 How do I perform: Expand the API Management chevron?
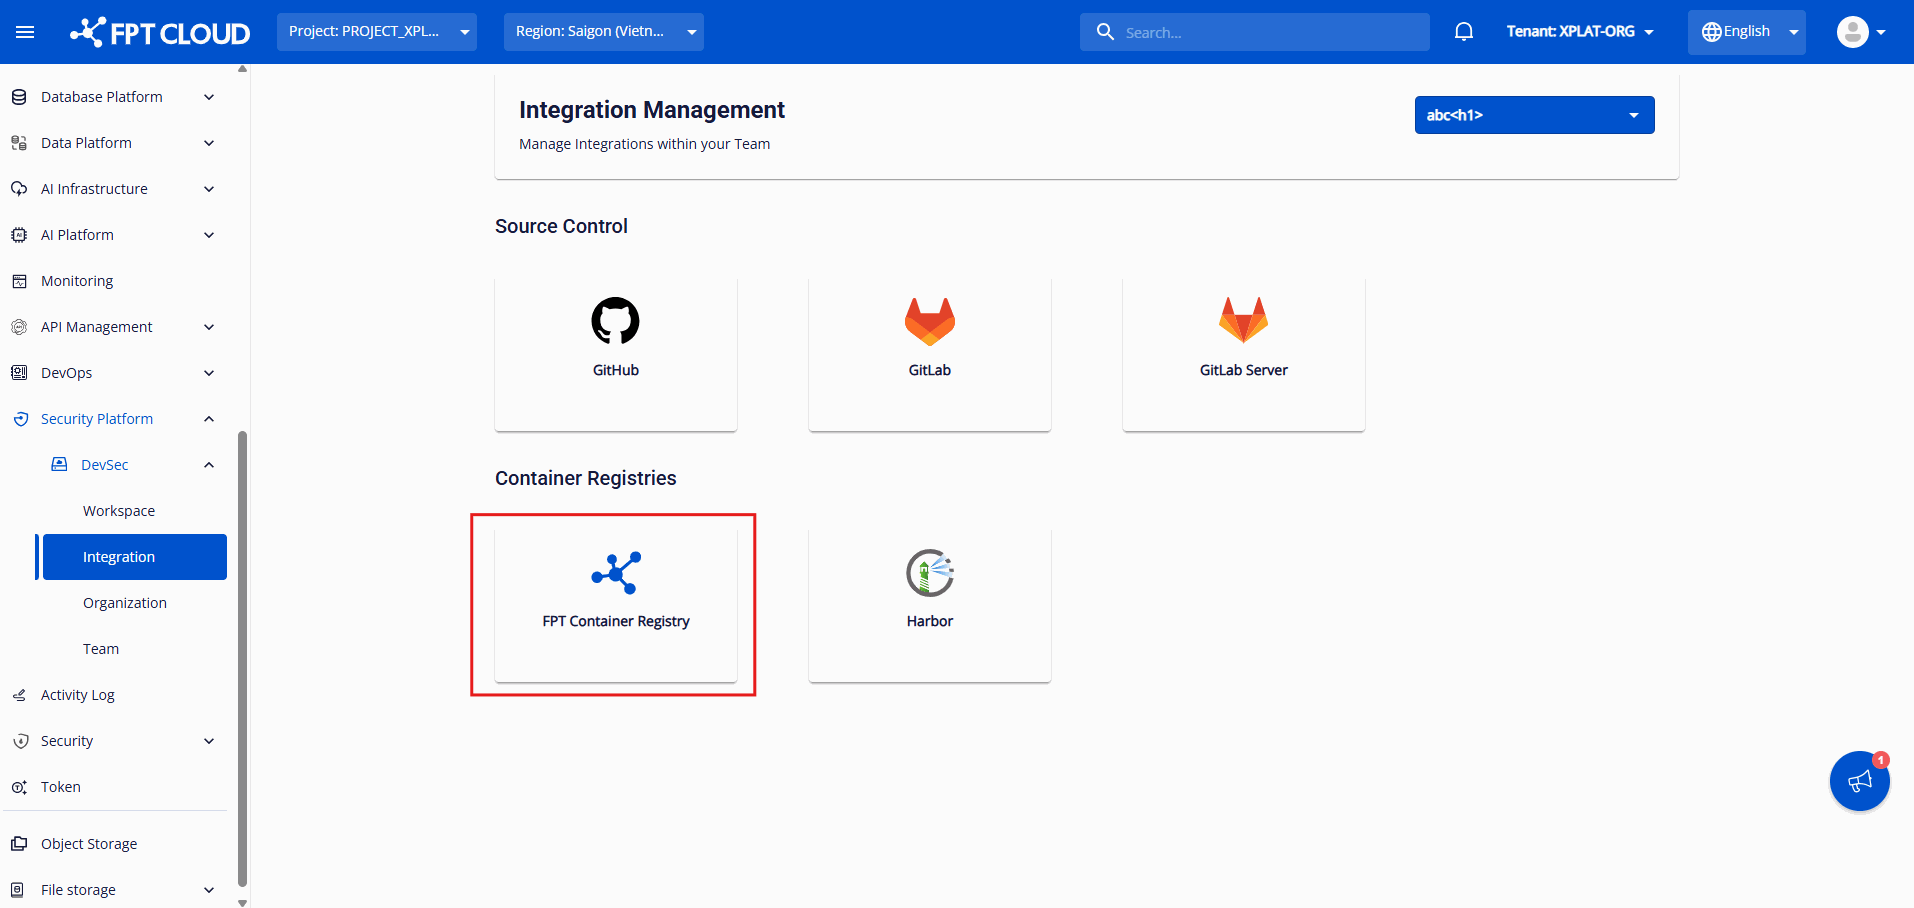click(x=209, y=327)
